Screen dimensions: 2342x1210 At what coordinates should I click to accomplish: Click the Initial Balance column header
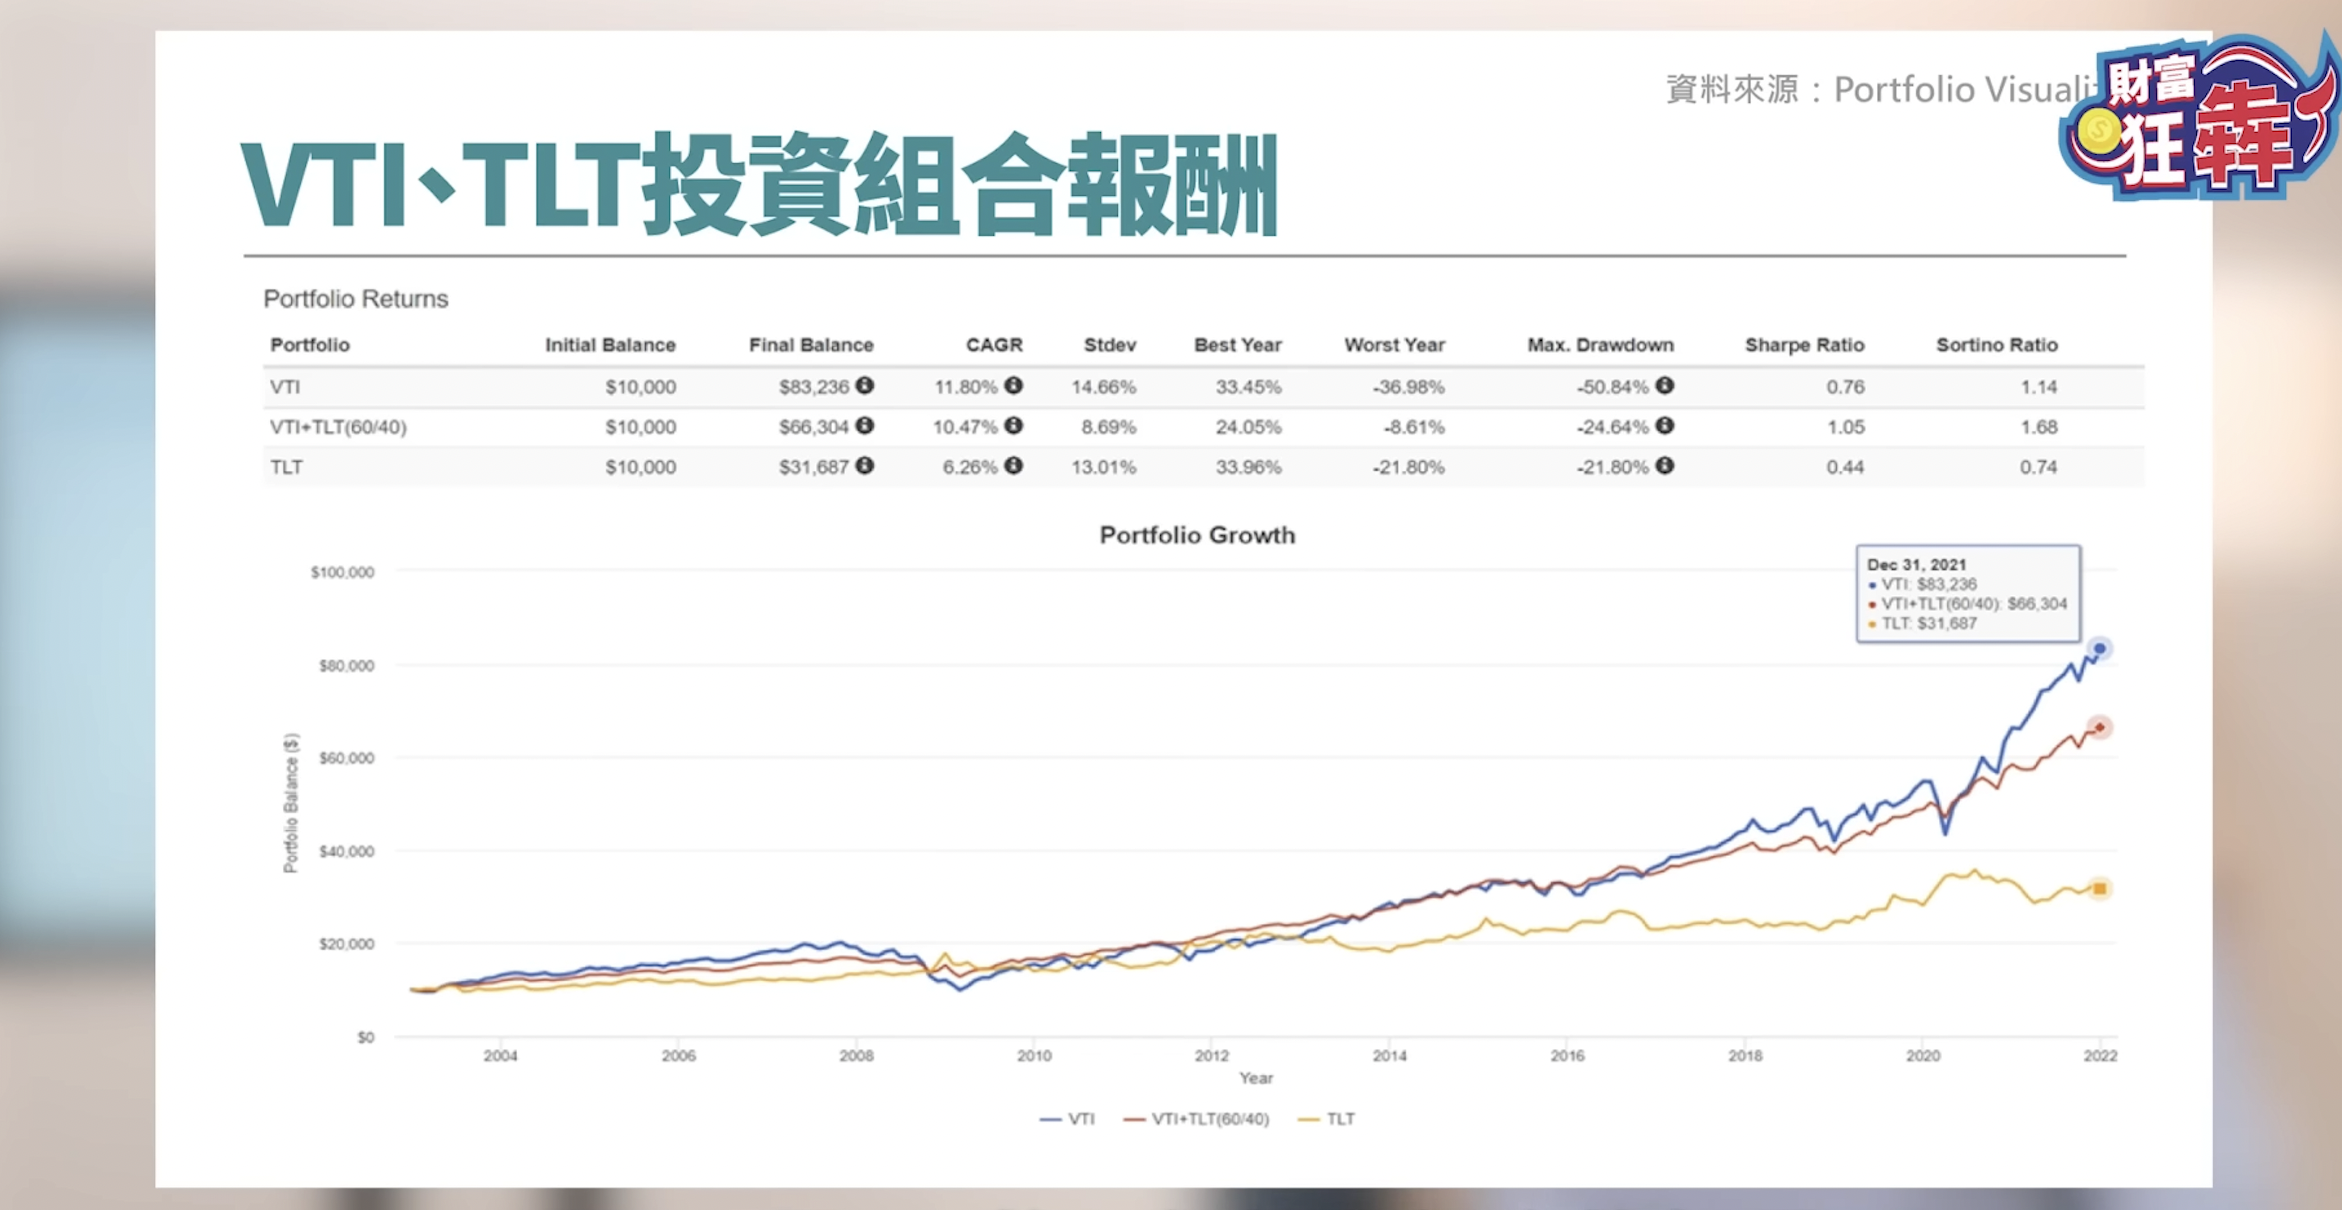(x=610, y=345)
